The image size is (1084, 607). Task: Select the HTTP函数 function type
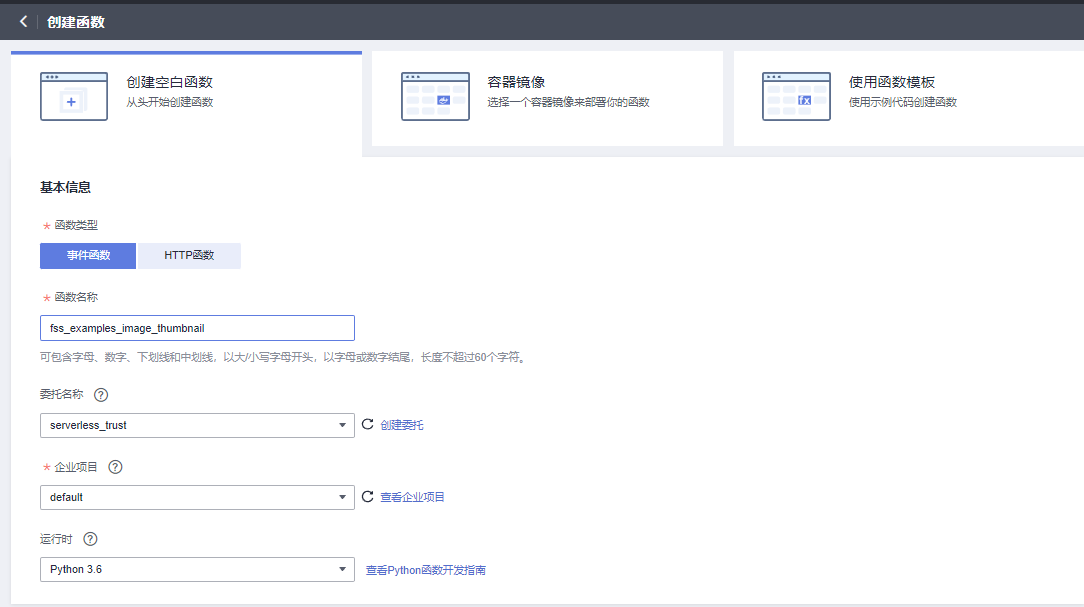189,255
